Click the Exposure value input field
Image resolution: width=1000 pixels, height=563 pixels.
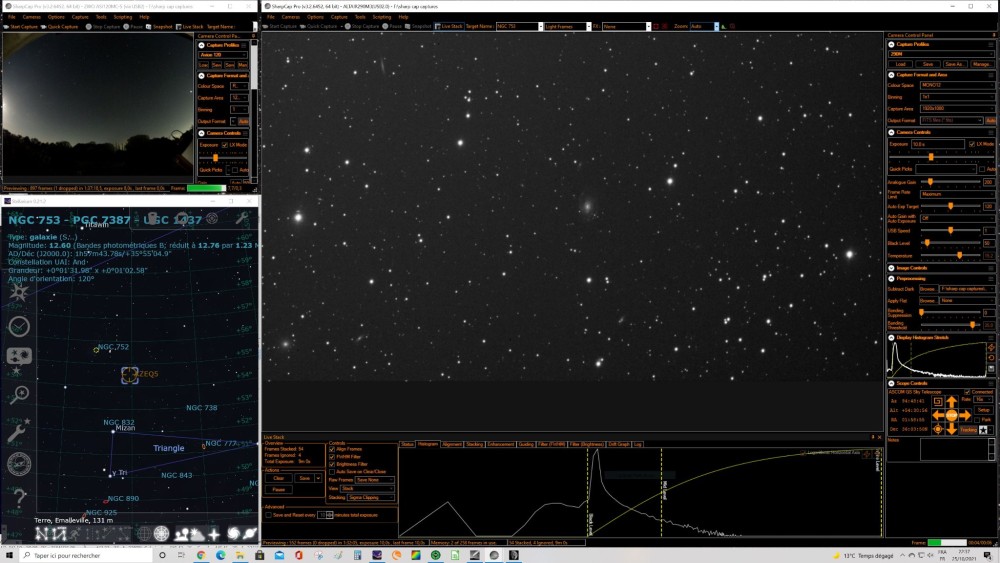pos(937,144)
